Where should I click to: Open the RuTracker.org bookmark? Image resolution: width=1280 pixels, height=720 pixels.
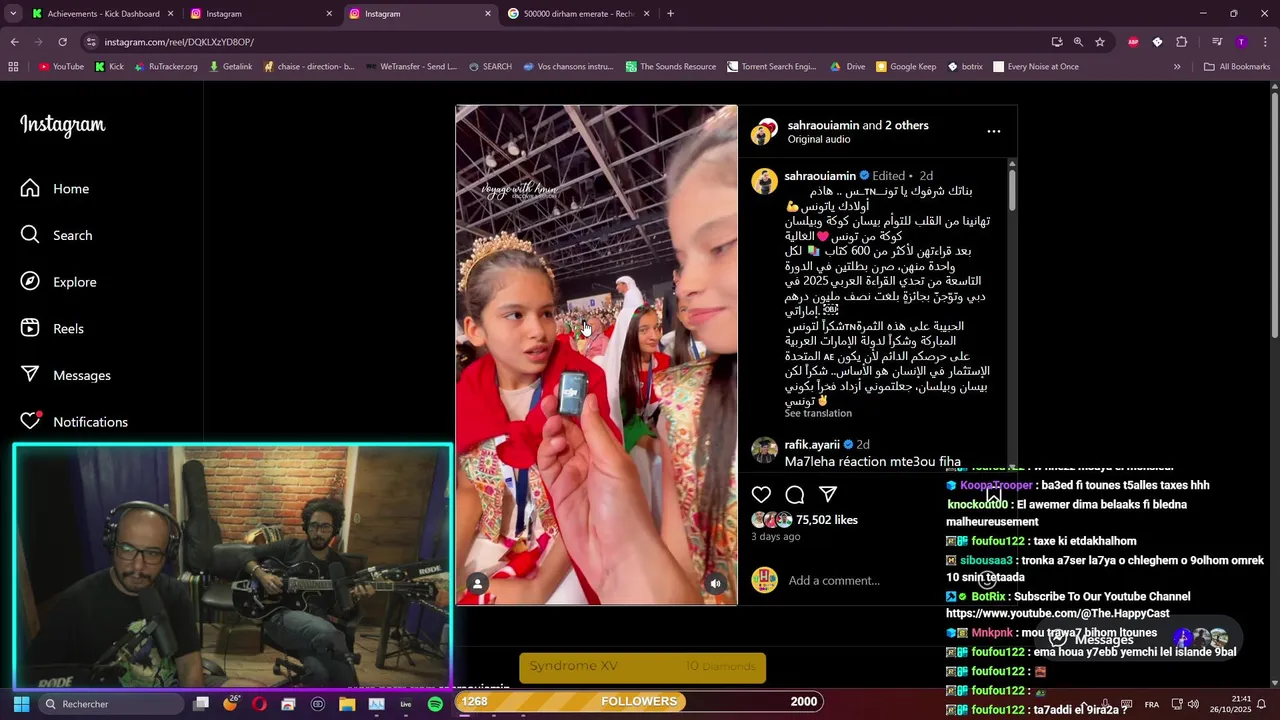165,67
